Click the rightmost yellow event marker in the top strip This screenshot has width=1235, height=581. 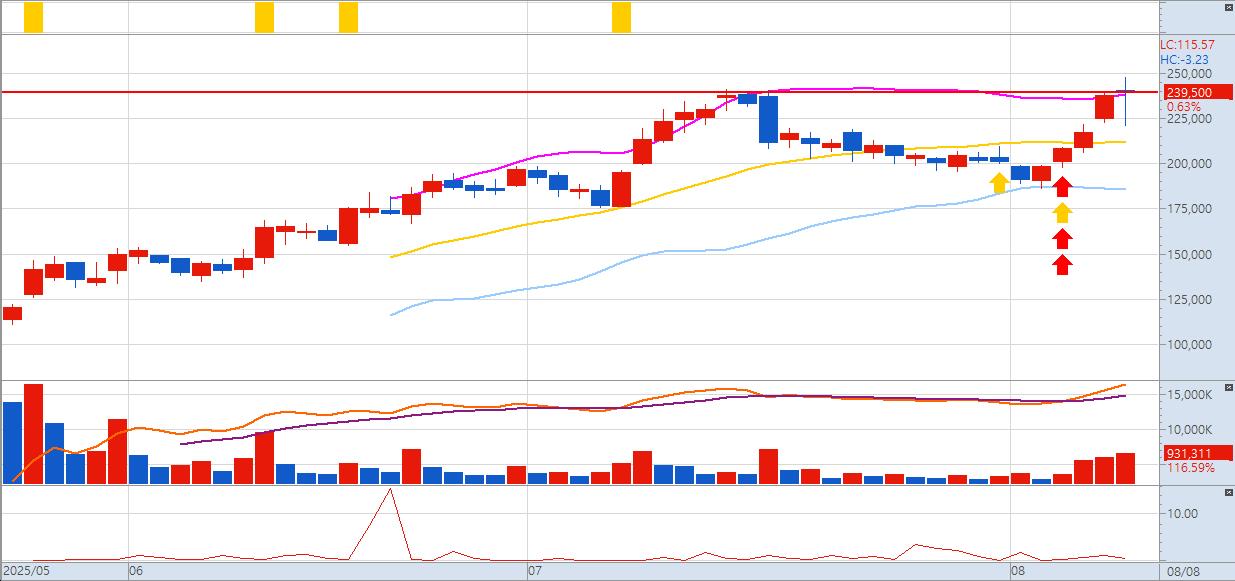[x=621, y=17]
